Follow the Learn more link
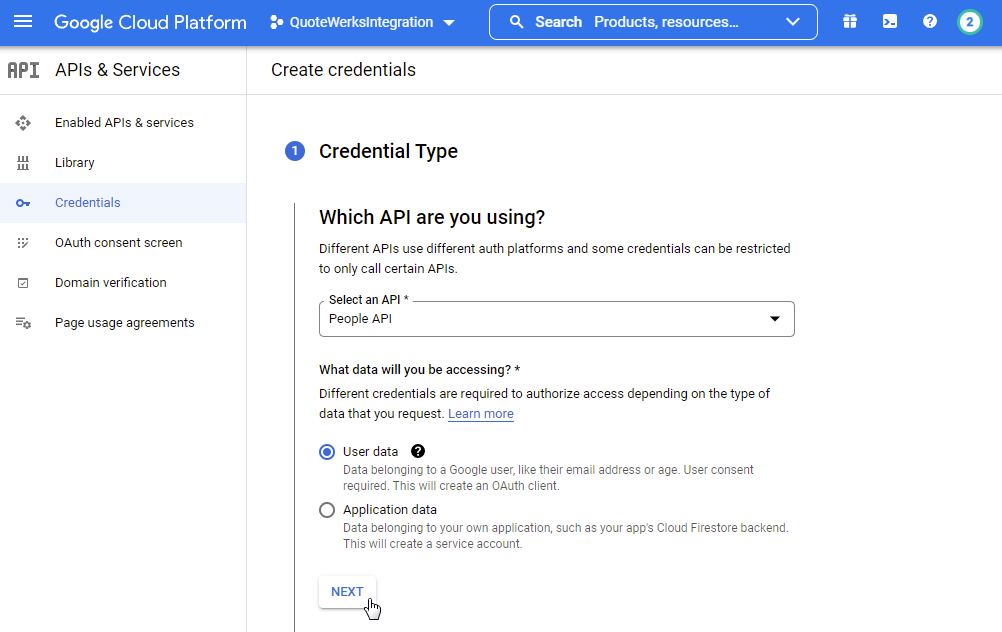1002x632 pixels. point(480,414)
